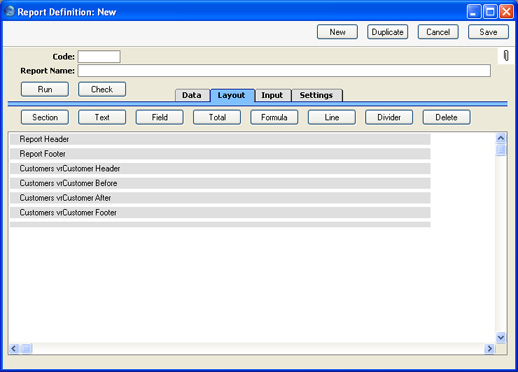Minimize the Report Definition window
This screenshot has width=518, height=372.
(474, 12)
